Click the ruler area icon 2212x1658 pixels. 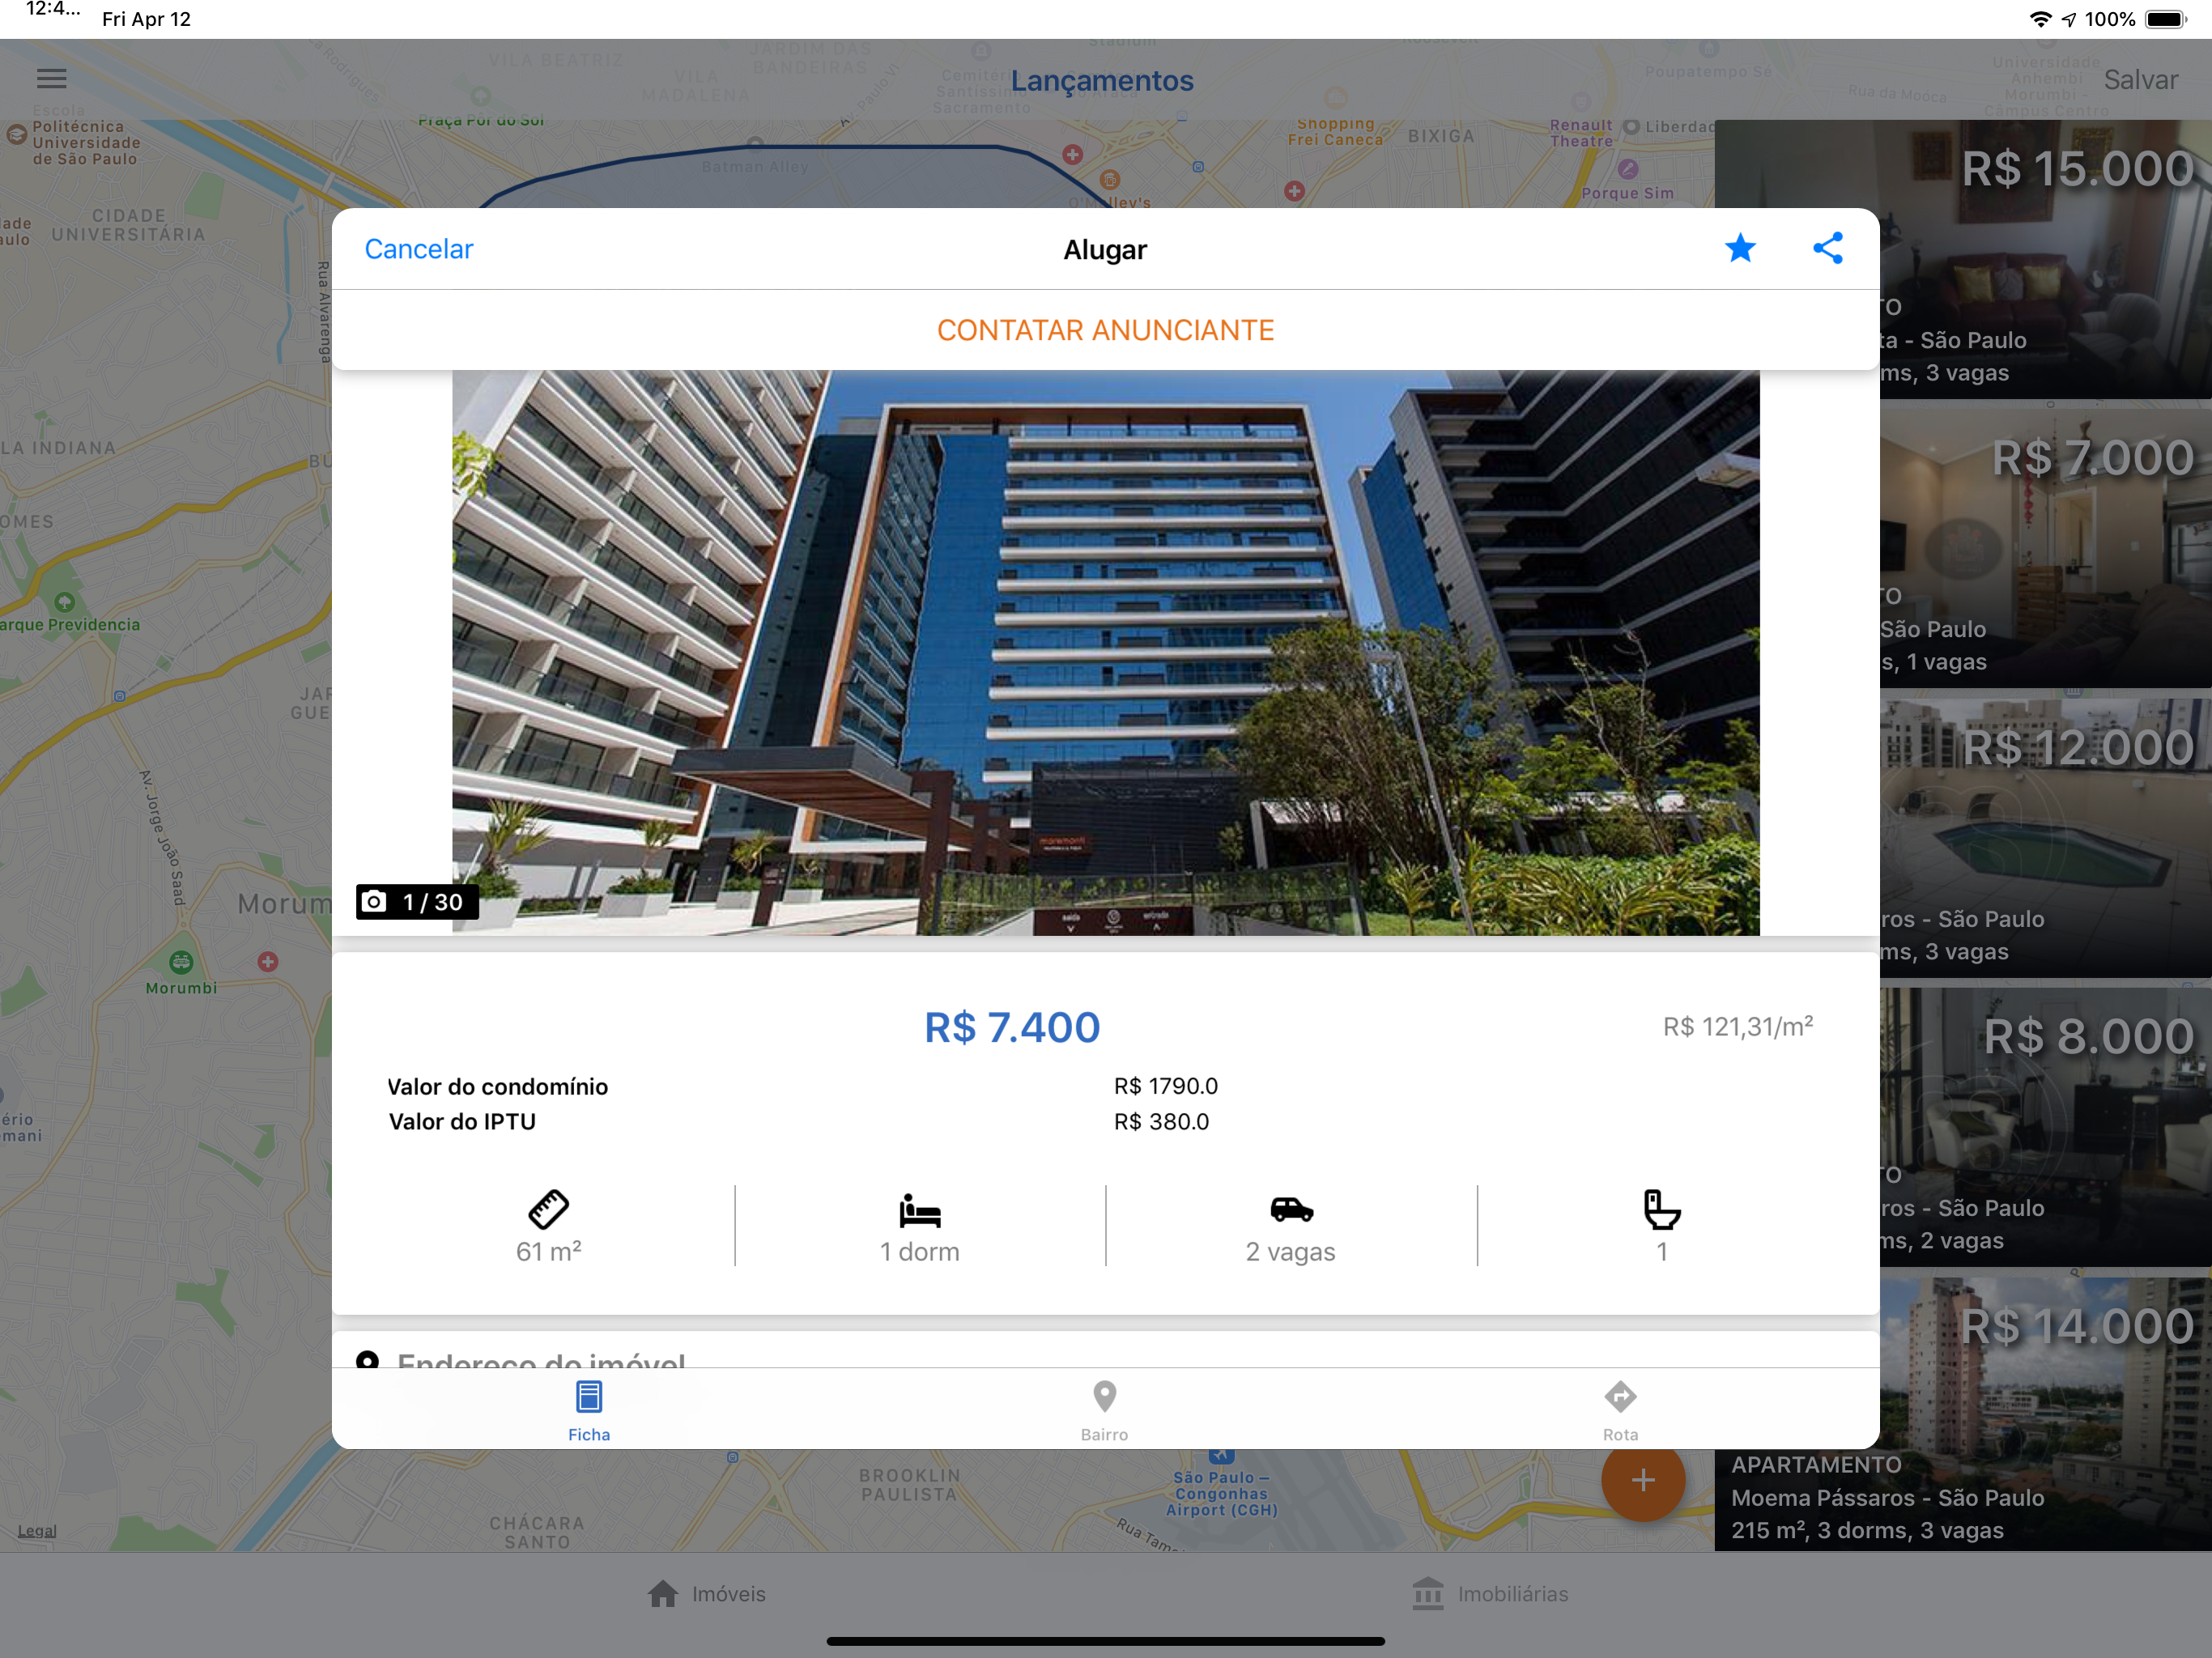click(x=548, y=1209)
